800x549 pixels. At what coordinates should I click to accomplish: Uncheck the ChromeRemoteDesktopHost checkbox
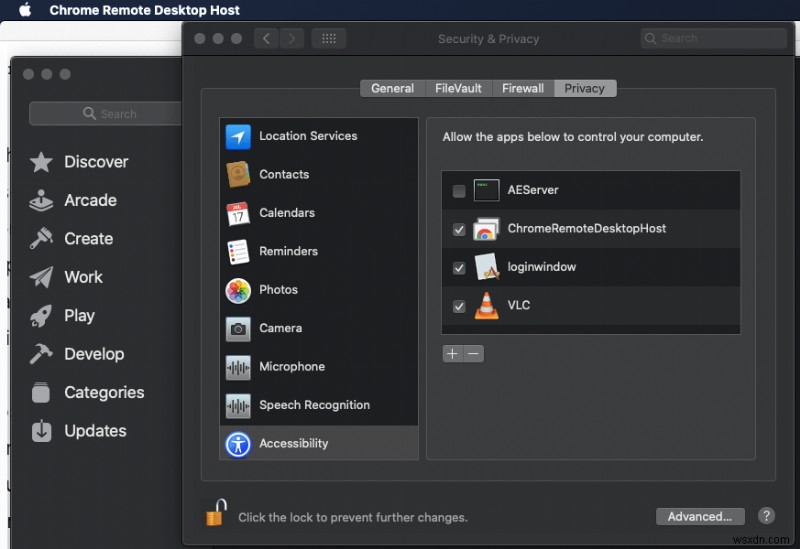(x=459, y=229)
